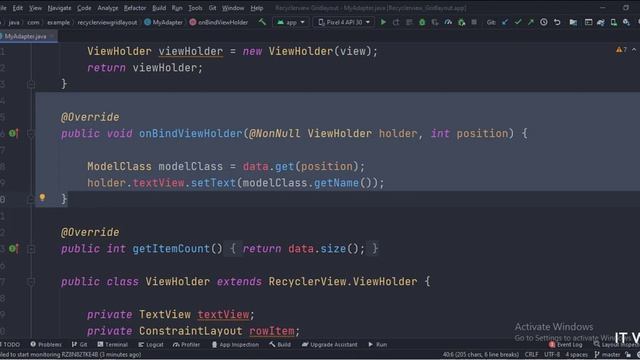The width and height of the screenshot is (640, 360).
Task: Open the Profile app gauge icon
Action: 448,22
